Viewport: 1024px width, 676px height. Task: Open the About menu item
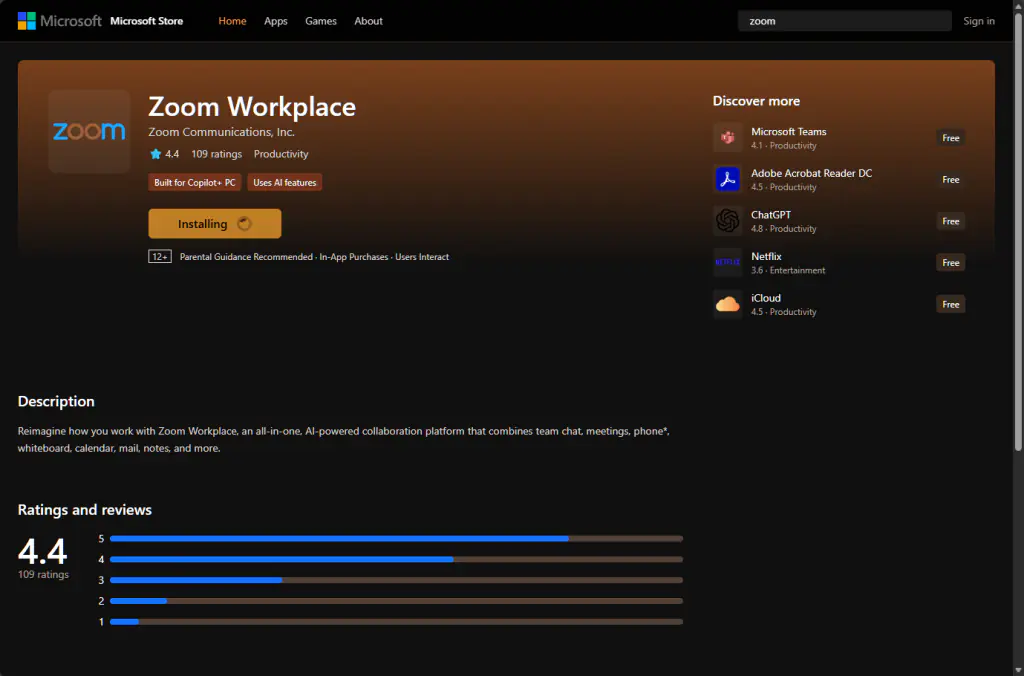pyautogui.click(x=368, y=21)
